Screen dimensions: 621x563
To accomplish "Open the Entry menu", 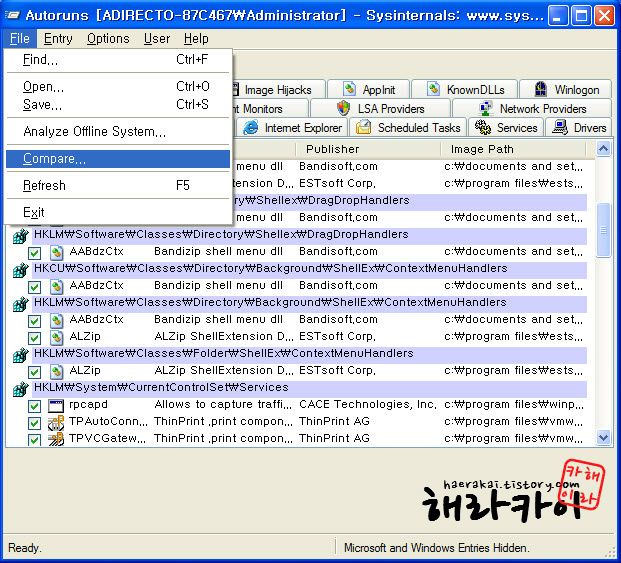I will click(x=58, y=39).
